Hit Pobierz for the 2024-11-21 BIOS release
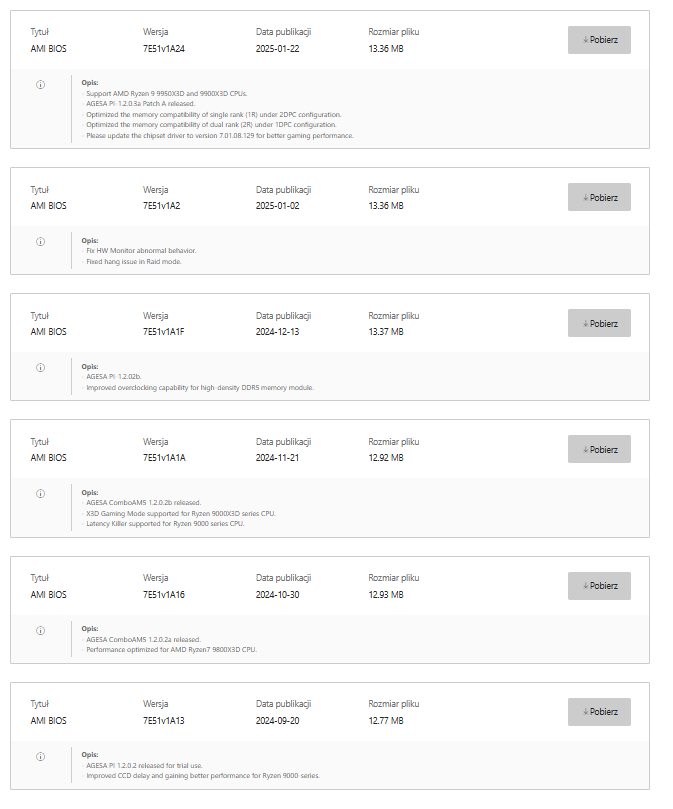 coord(599,449)
